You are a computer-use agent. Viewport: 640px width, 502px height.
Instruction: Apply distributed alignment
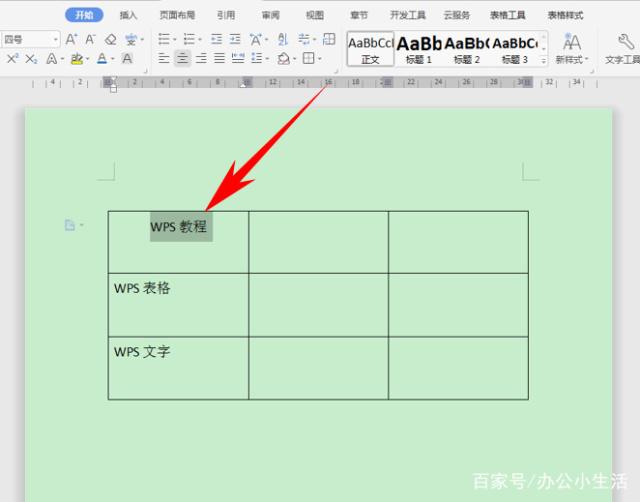click(238, 59)
